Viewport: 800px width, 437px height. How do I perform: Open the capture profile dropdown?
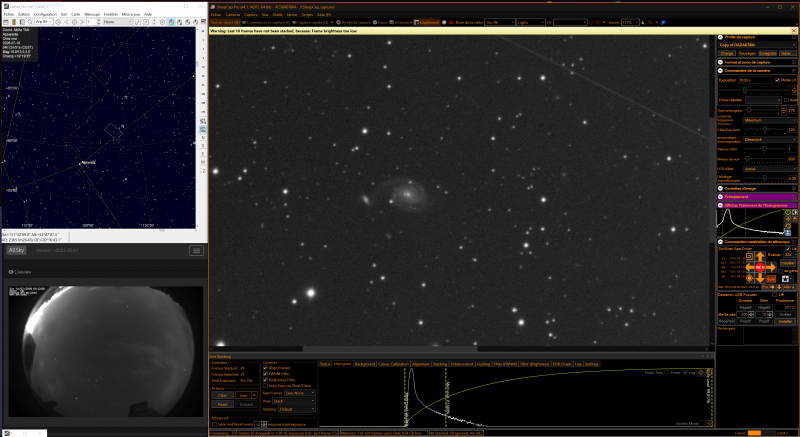tap(757, 45)
